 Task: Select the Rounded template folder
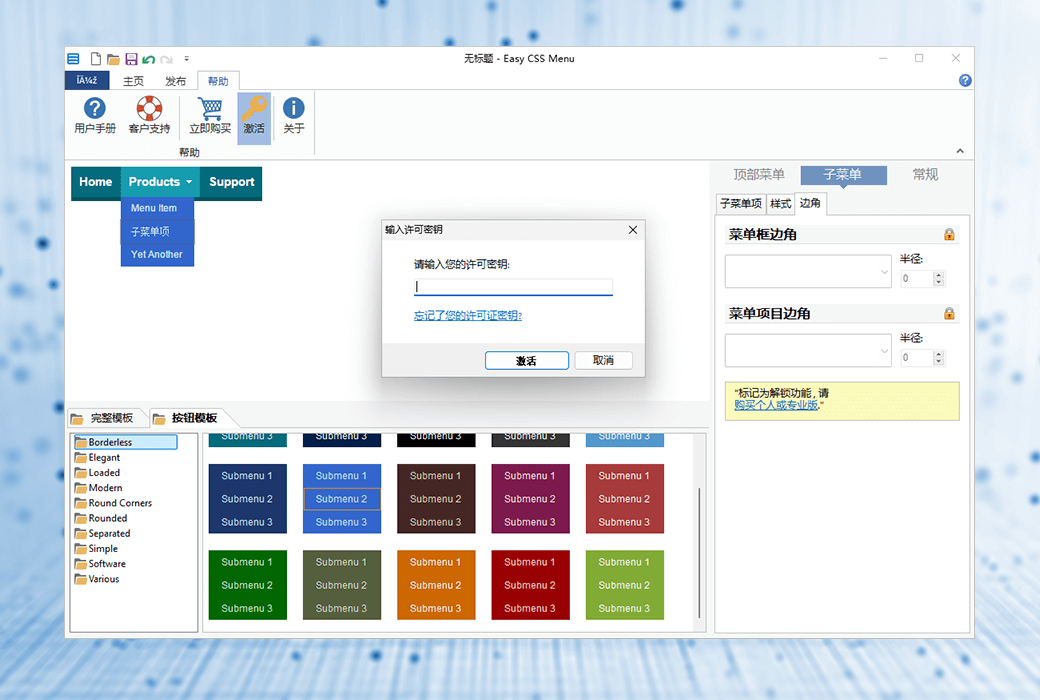click(x=101, y=519)
